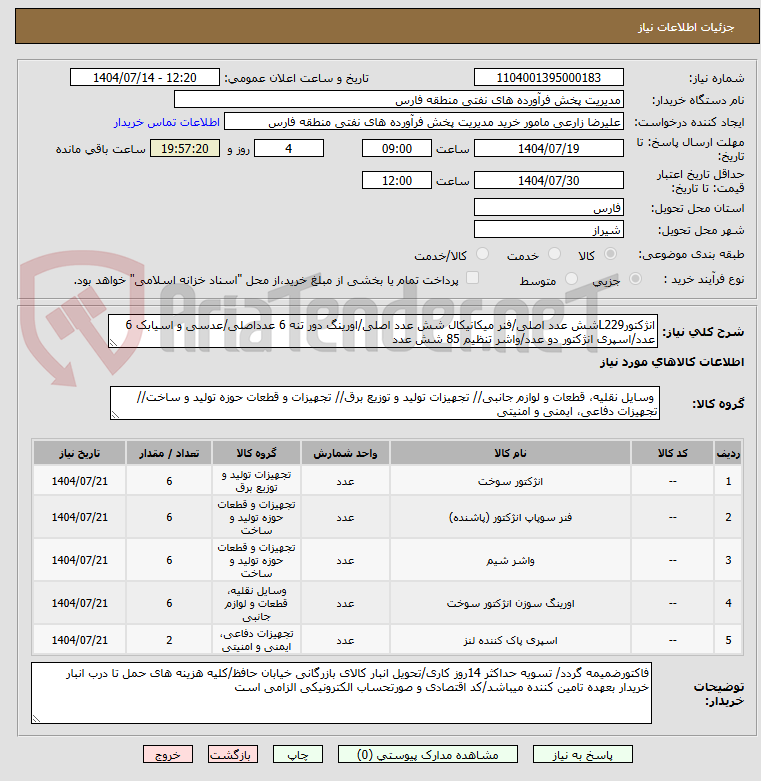Click the resize handle of buyer notes textarea
The width and height of the screenshot is (761, 781).
(36, 719)
